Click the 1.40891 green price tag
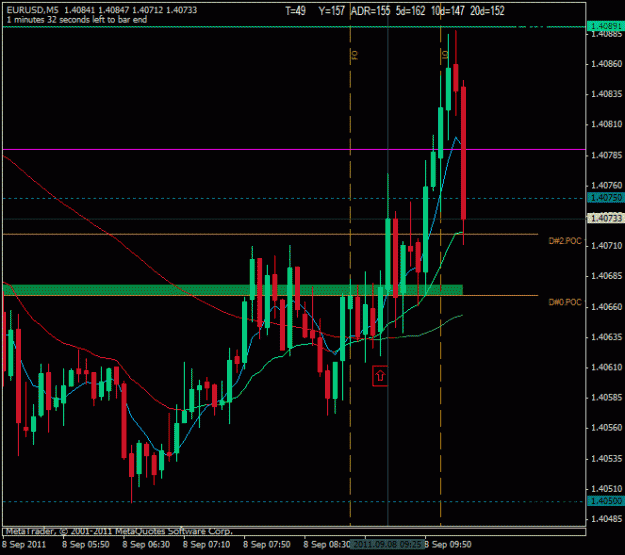This screenshot has height=555, width=625. [606, 26]
